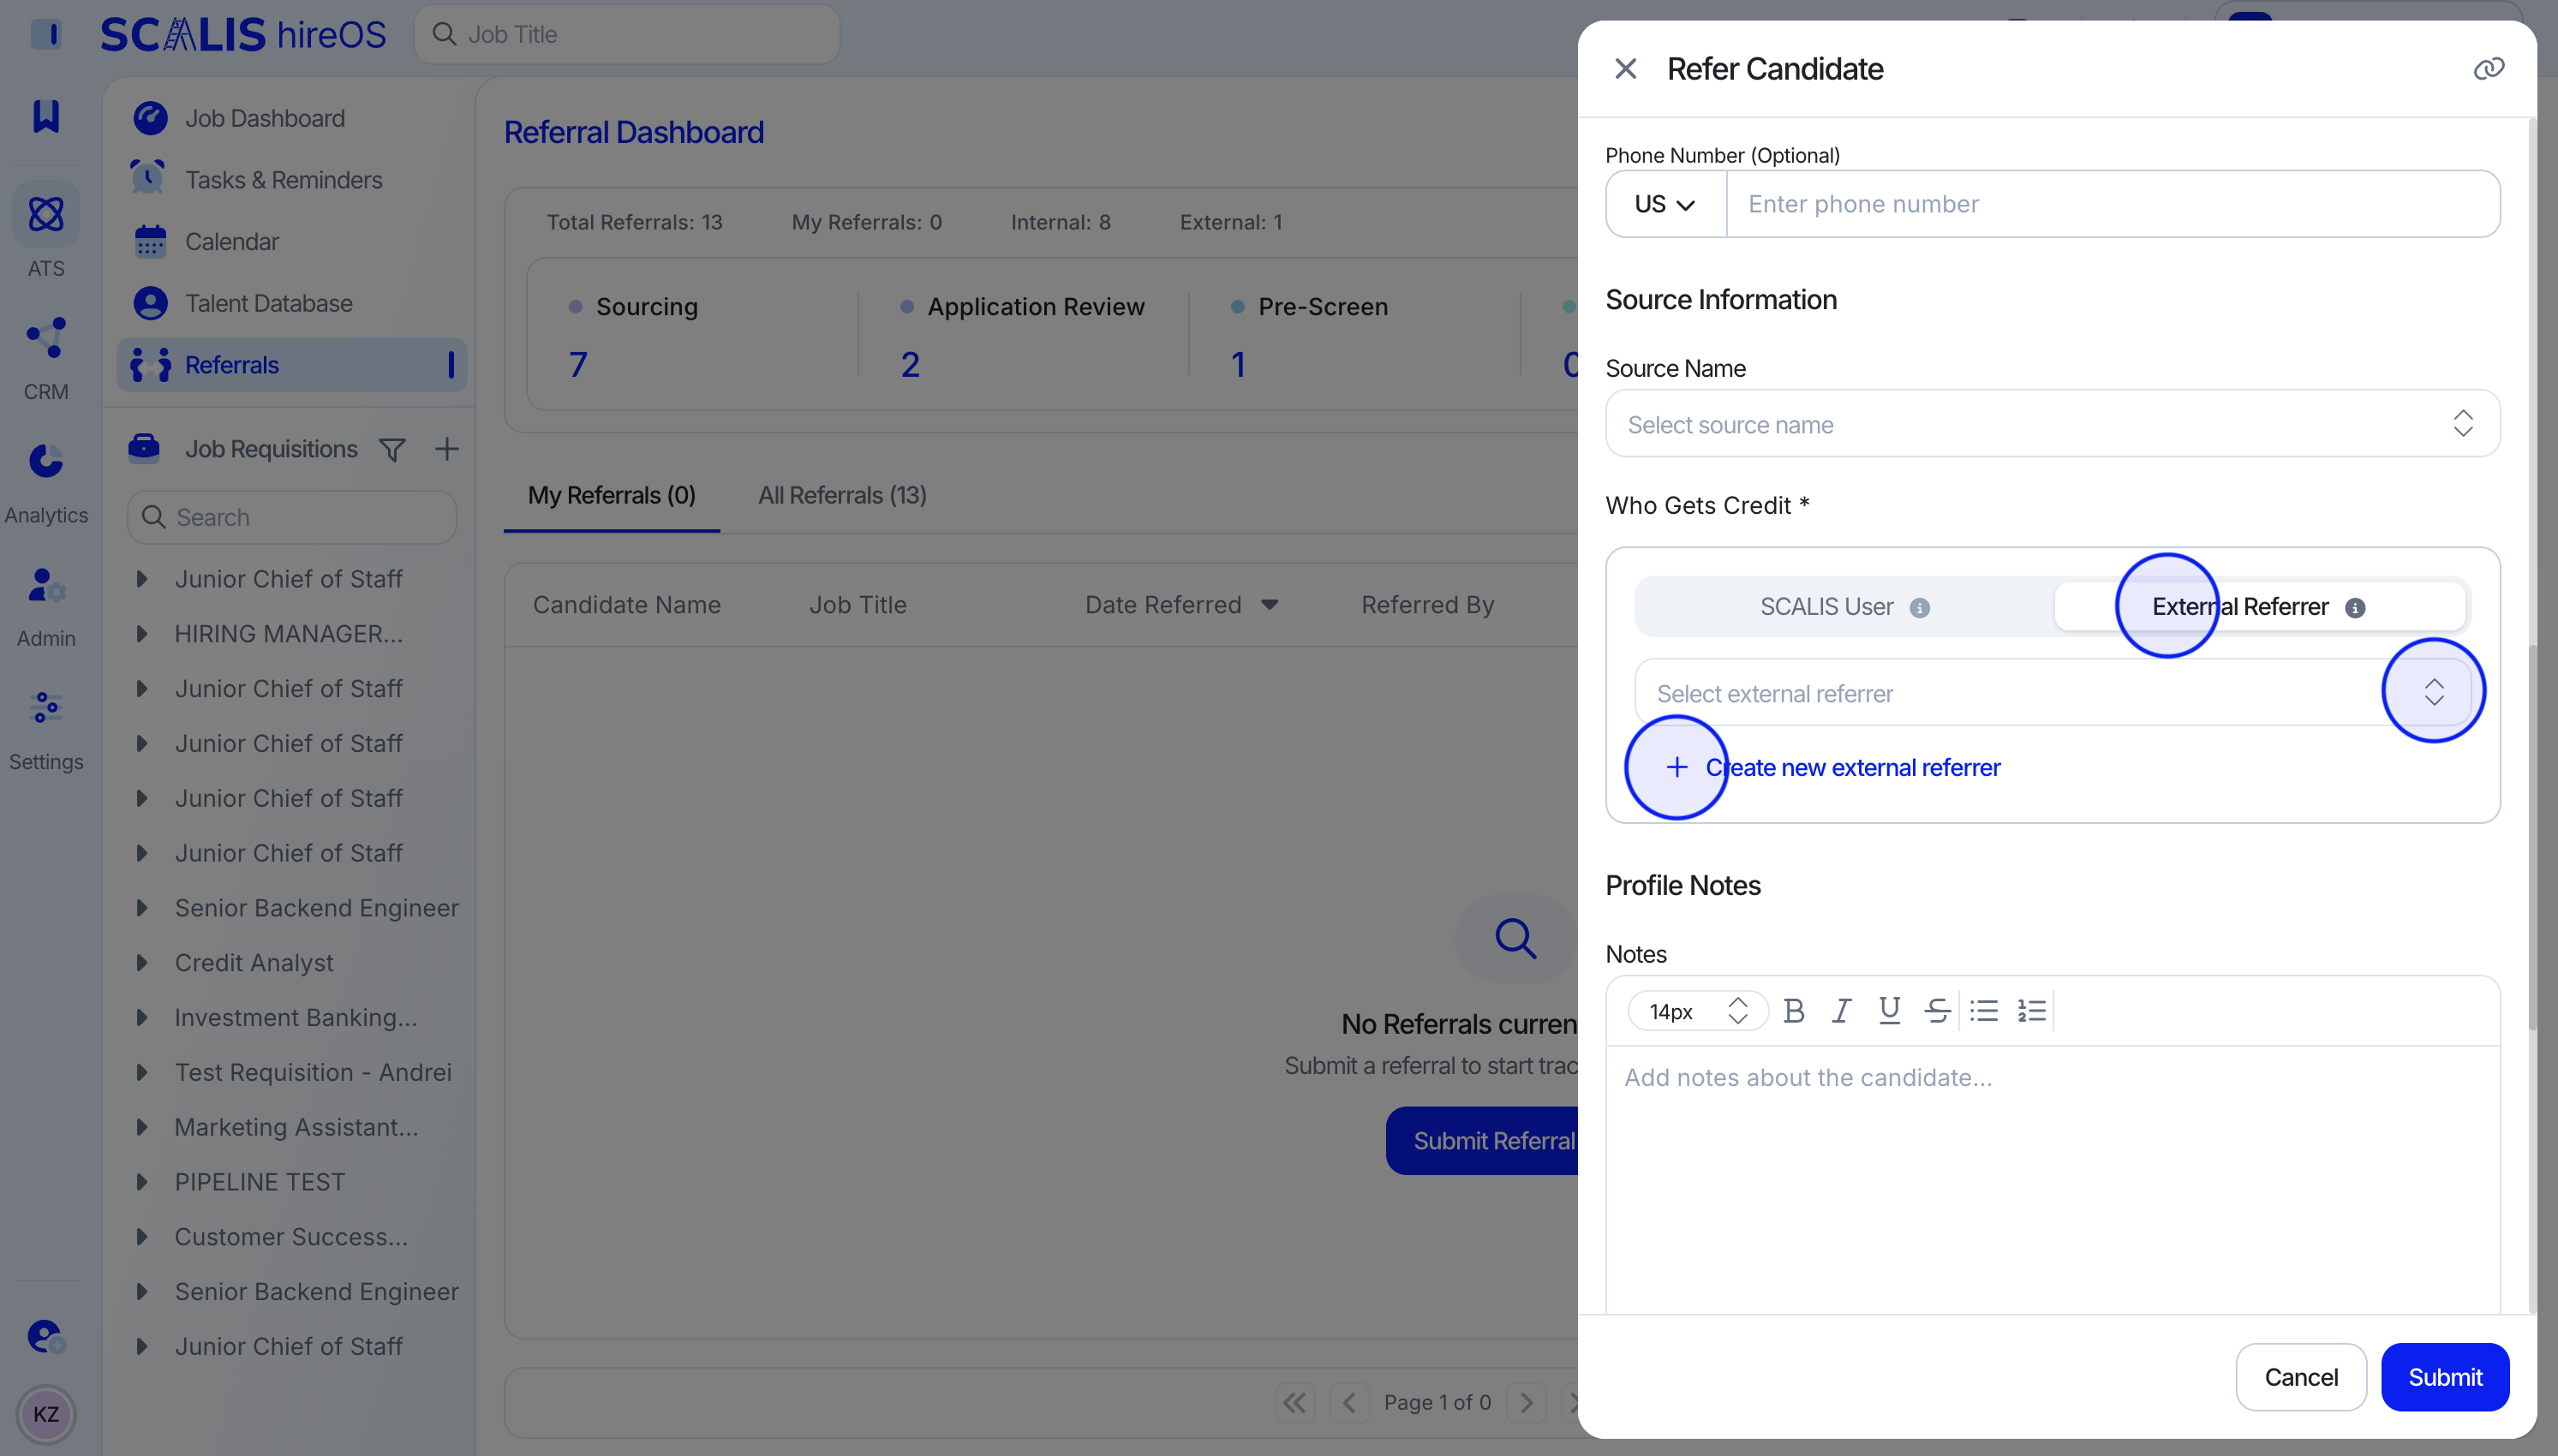This screenshot has width=2558, height=1456.
Task: Insert numbered list in Notes editor
Action: click(2032, 1011)
